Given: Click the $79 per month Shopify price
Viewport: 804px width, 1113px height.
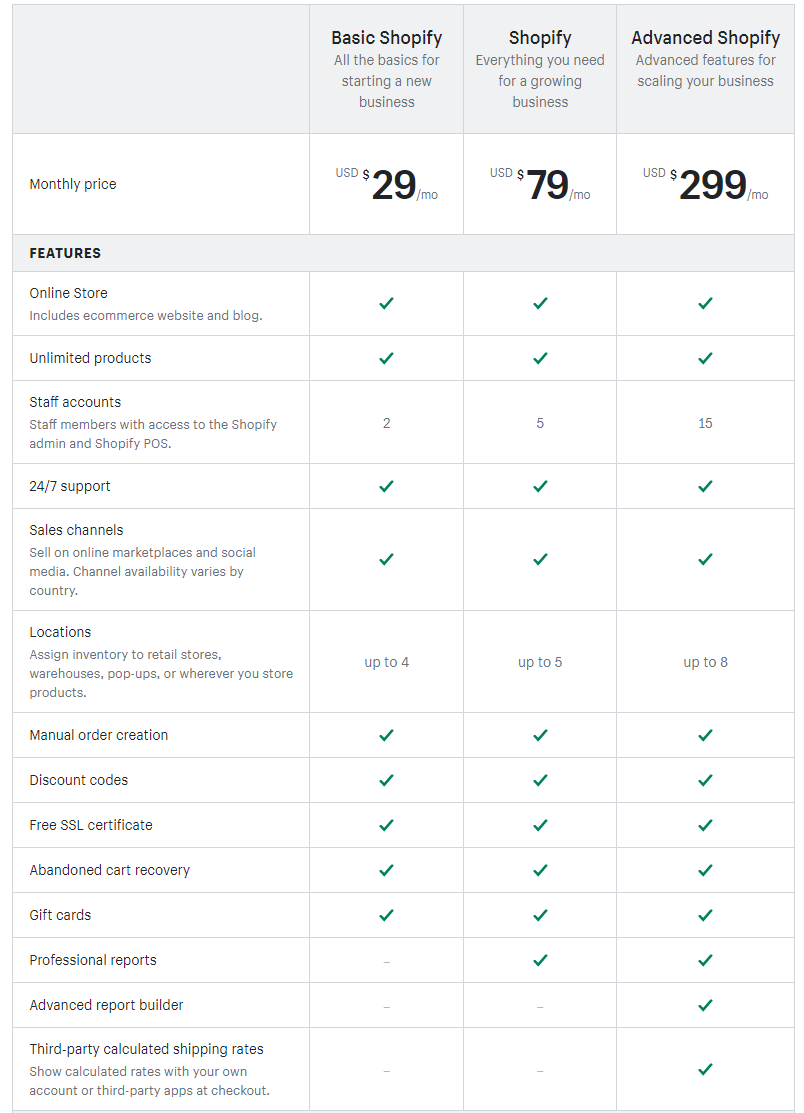Looking at the screenshot, I should pos(540,185).
